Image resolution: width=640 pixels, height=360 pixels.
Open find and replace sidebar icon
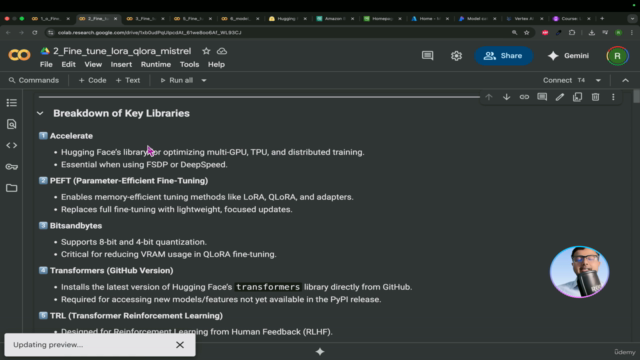pos(11,124)
